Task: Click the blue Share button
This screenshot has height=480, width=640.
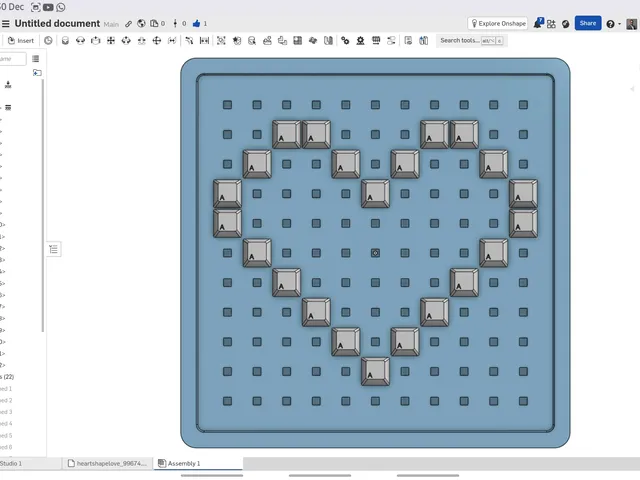Action: point(588,23)
